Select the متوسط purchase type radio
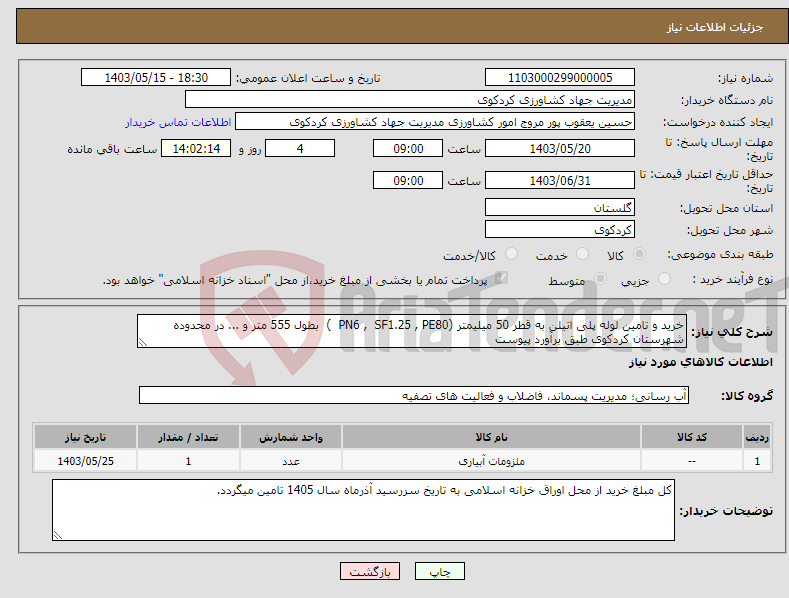 click(600, 278)
